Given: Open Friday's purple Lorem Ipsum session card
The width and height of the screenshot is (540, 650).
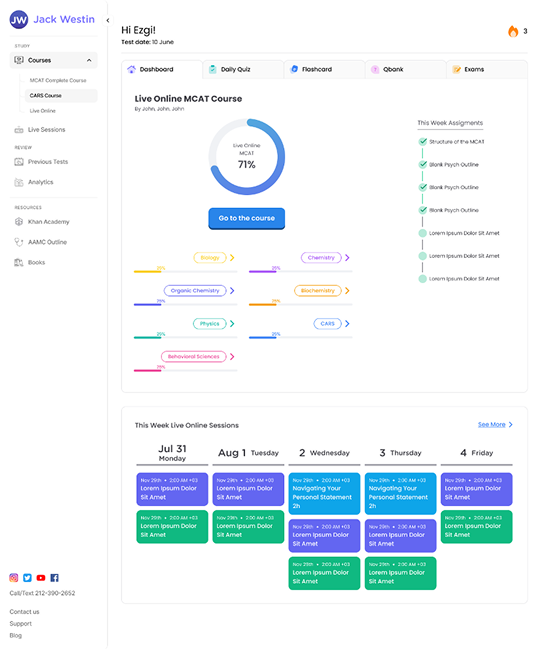Looking at the screenshot, I should coord(477,489).
